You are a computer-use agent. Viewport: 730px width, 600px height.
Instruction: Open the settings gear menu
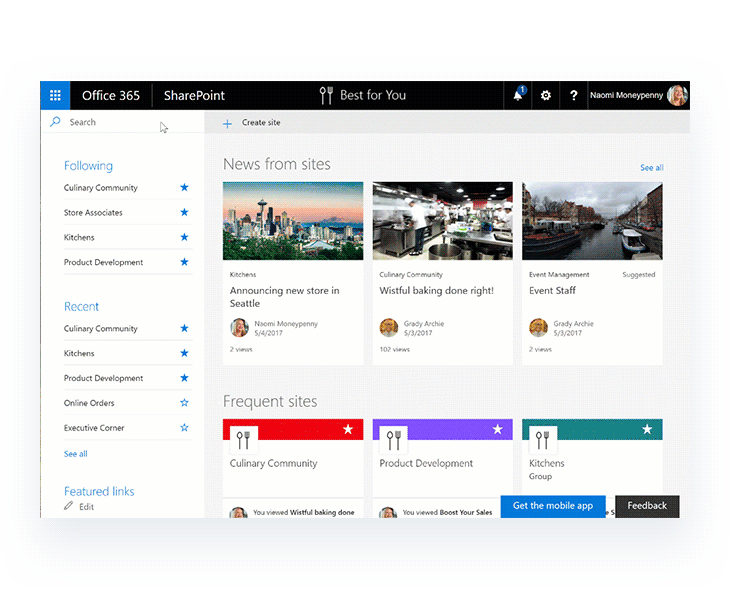pyautogui.click(x=546, y=95)
